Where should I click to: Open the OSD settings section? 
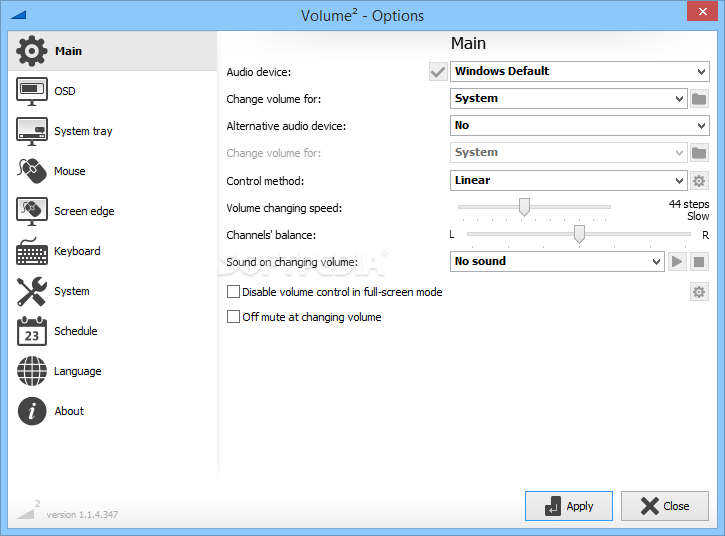pyautogui.click(x=65, y=91)
